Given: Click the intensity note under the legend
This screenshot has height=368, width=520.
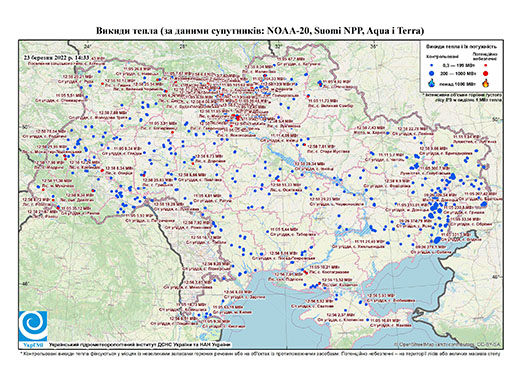Looking at the screenshot, I should coord(462,97).
